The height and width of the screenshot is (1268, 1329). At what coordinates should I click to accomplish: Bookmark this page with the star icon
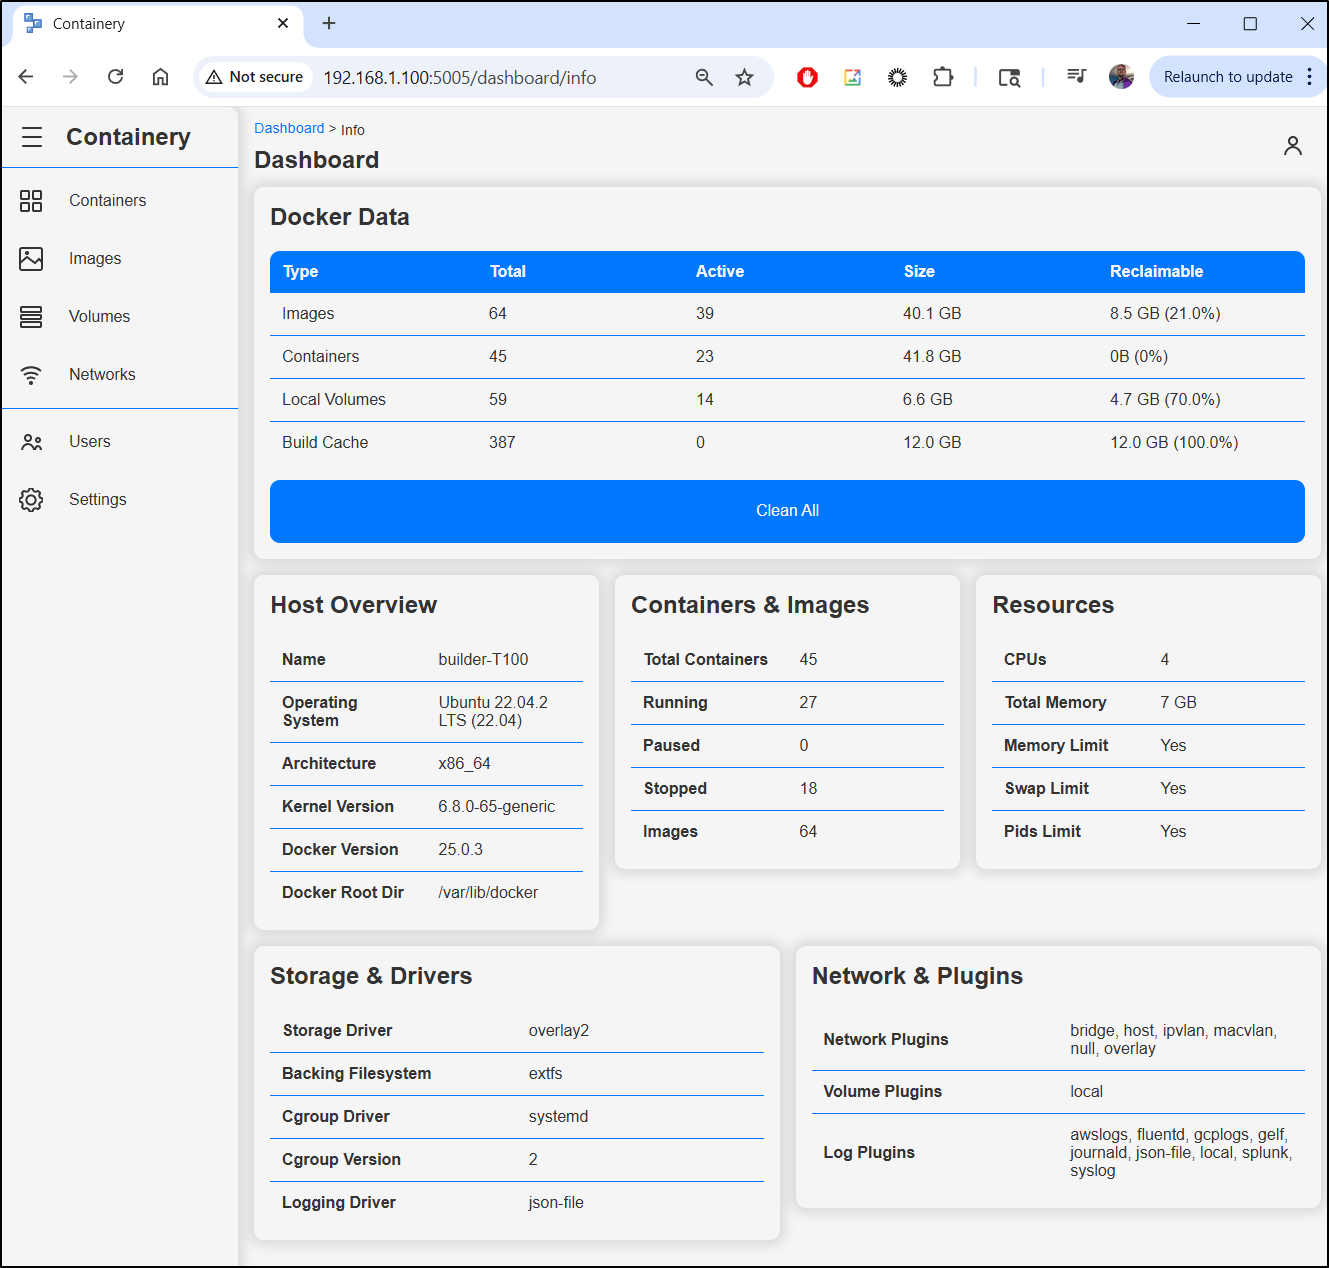click(744, 77)
